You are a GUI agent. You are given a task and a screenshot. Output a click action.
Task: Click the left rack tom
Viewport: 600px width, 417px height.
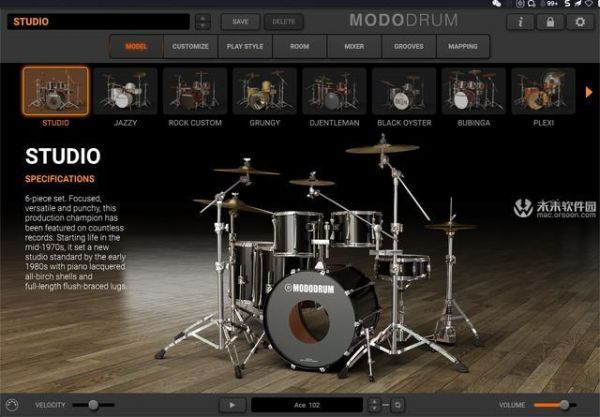pos(297,233)
